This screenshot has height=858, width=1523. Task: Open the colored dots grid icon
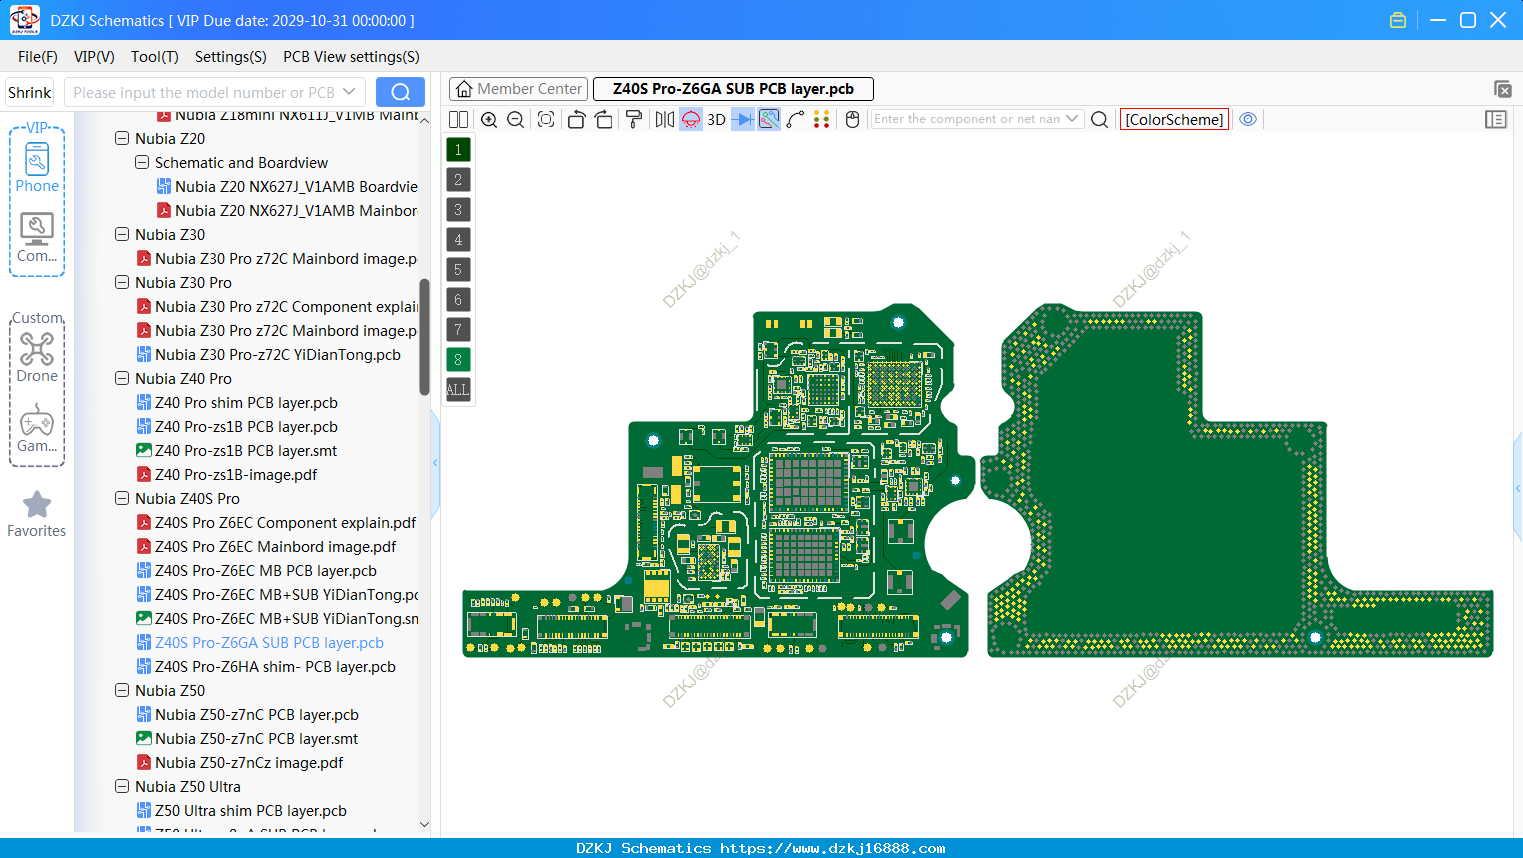click(822, 119)
